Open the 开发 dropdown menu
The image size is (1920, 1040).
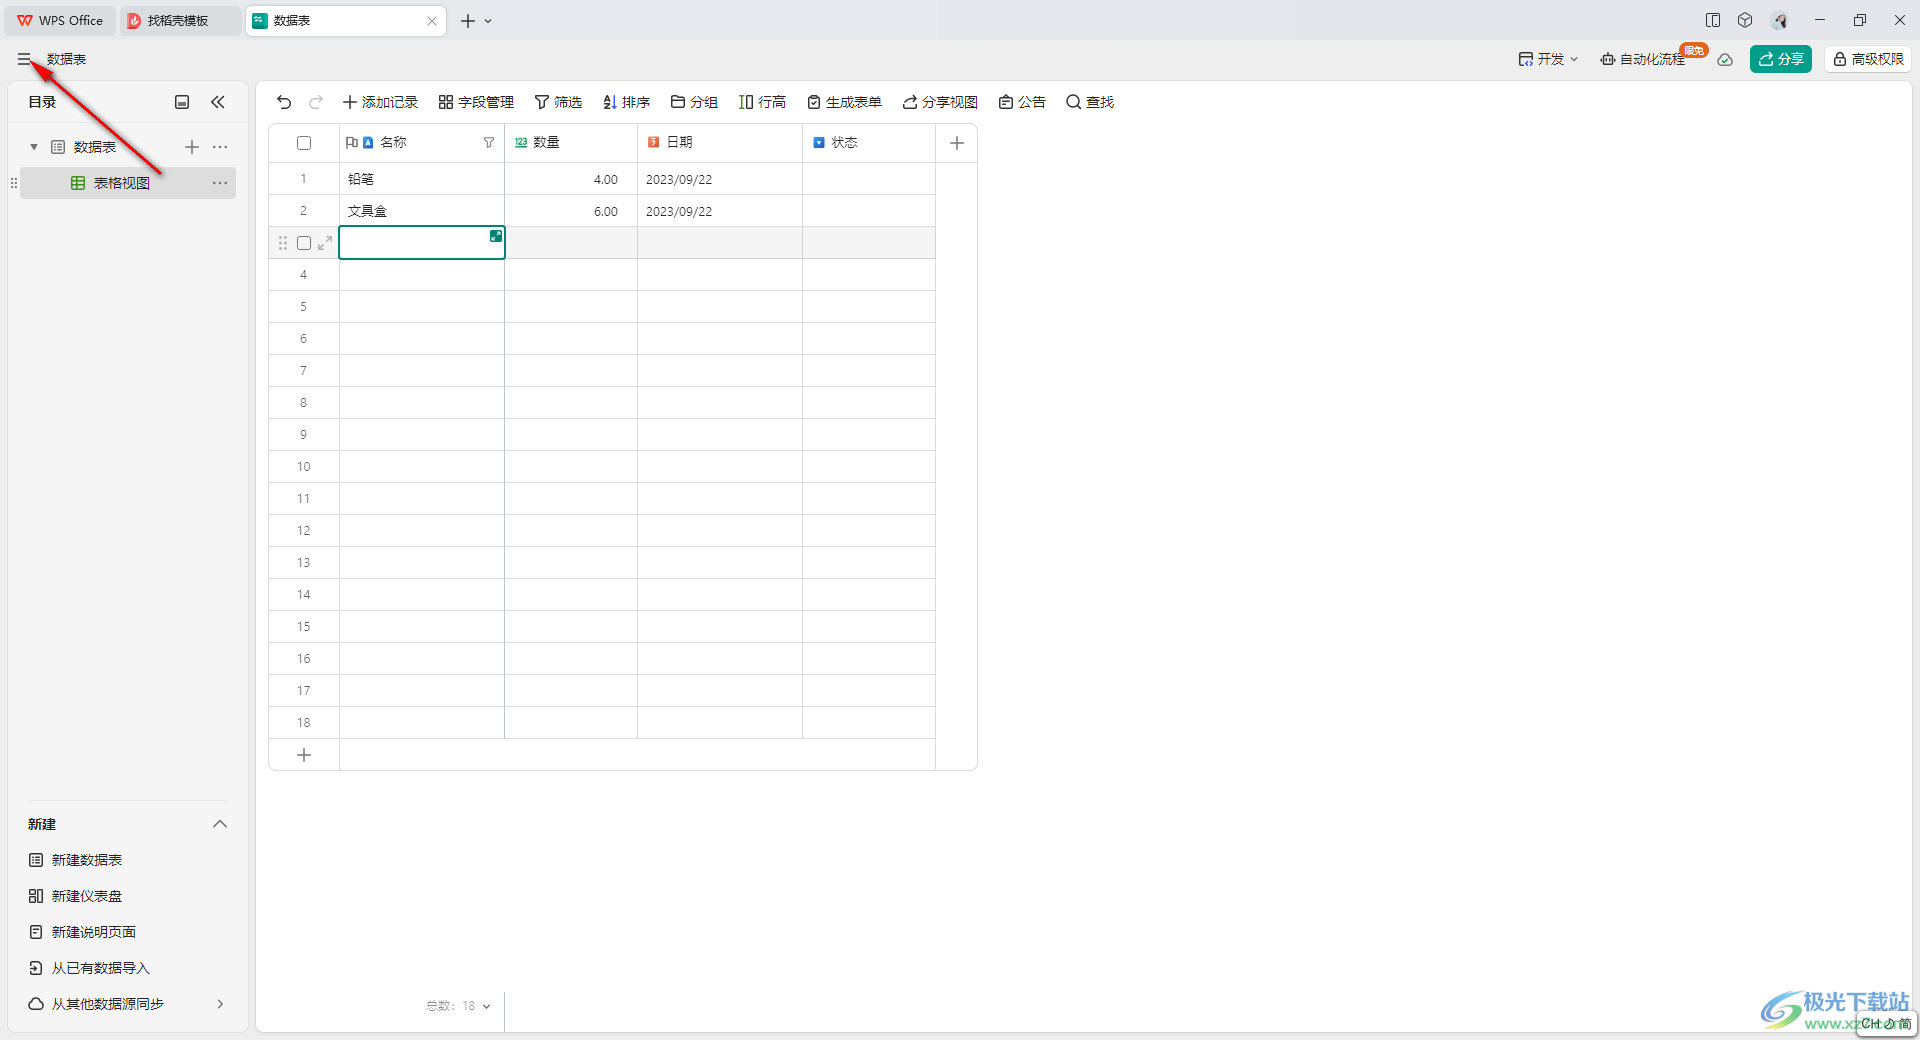point(1548,59)
